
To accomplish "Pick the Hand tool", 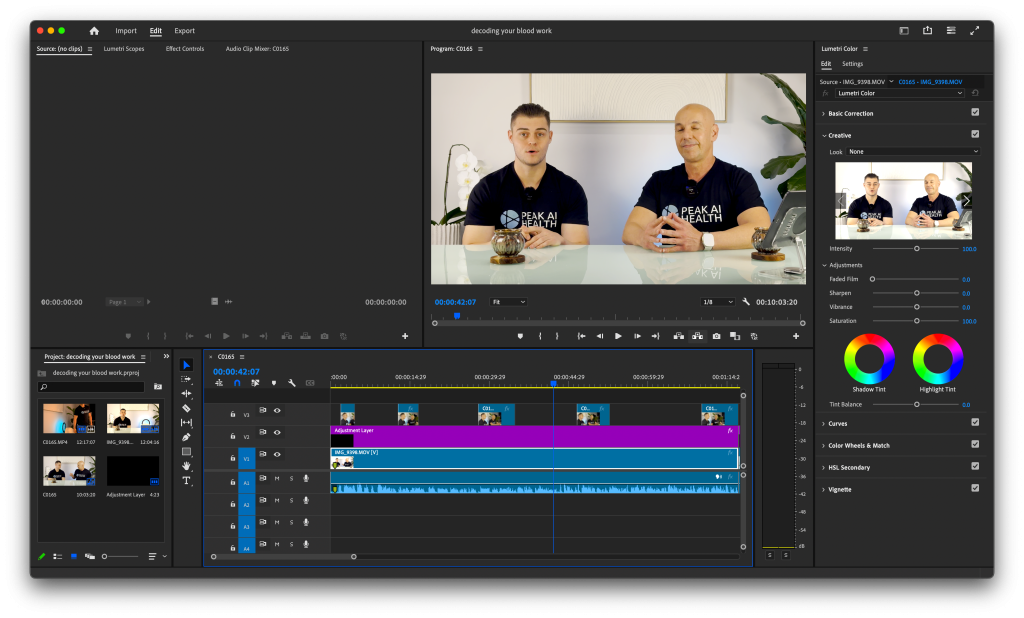I will 186,467.
